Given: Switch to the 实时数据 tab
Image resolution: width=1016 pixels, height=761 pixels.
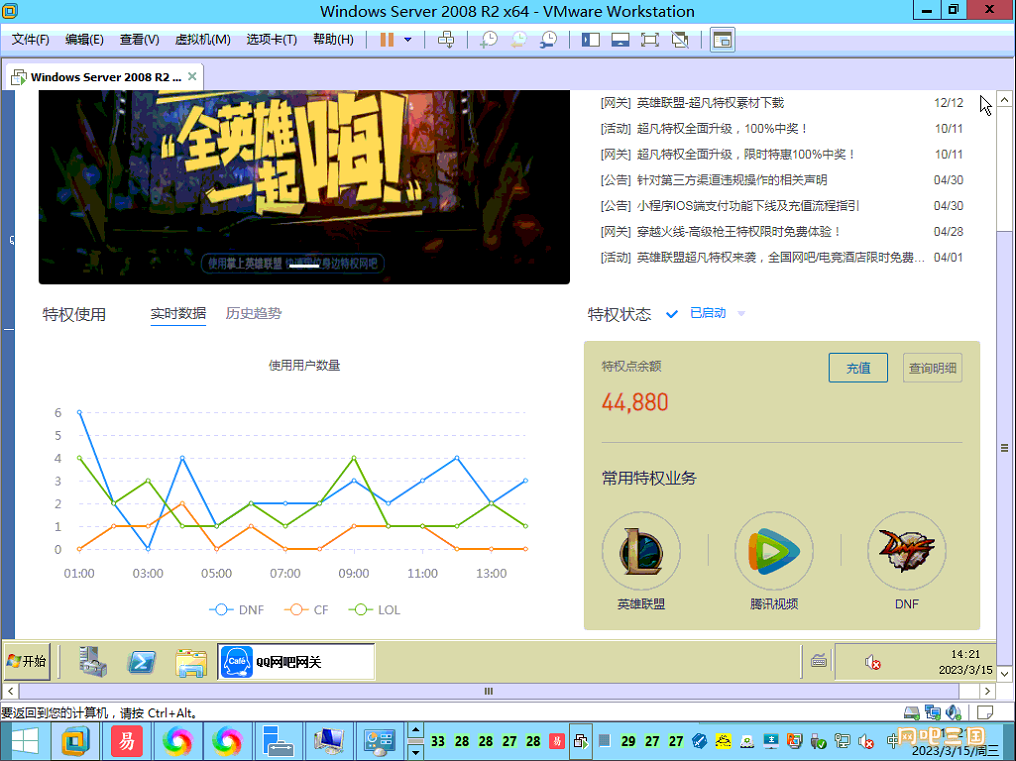Looking at the screenshot, I should tap(178, 314).
